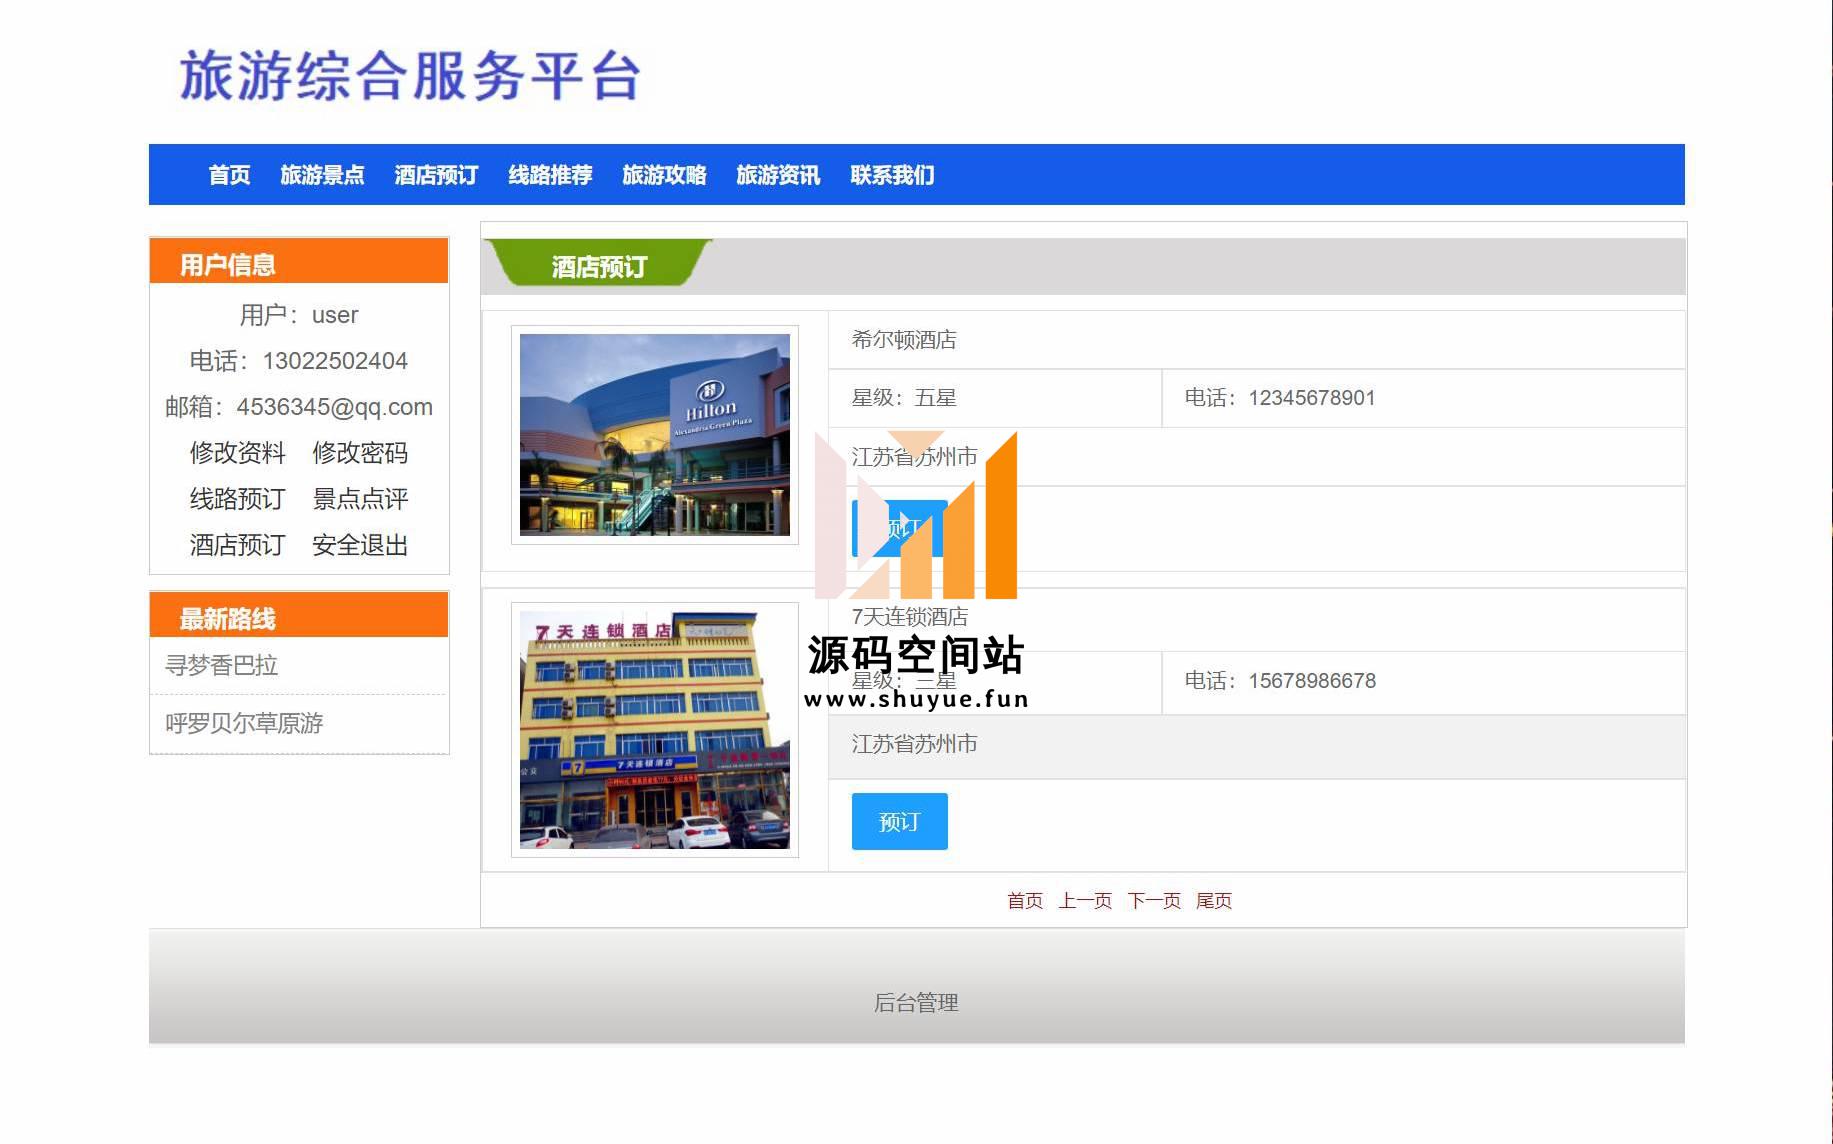Open the 7天连锁酒店 photo thumbnail
Image resolution: width=1833 pixels, height=1144 pixels.
[x=655, y=730]
